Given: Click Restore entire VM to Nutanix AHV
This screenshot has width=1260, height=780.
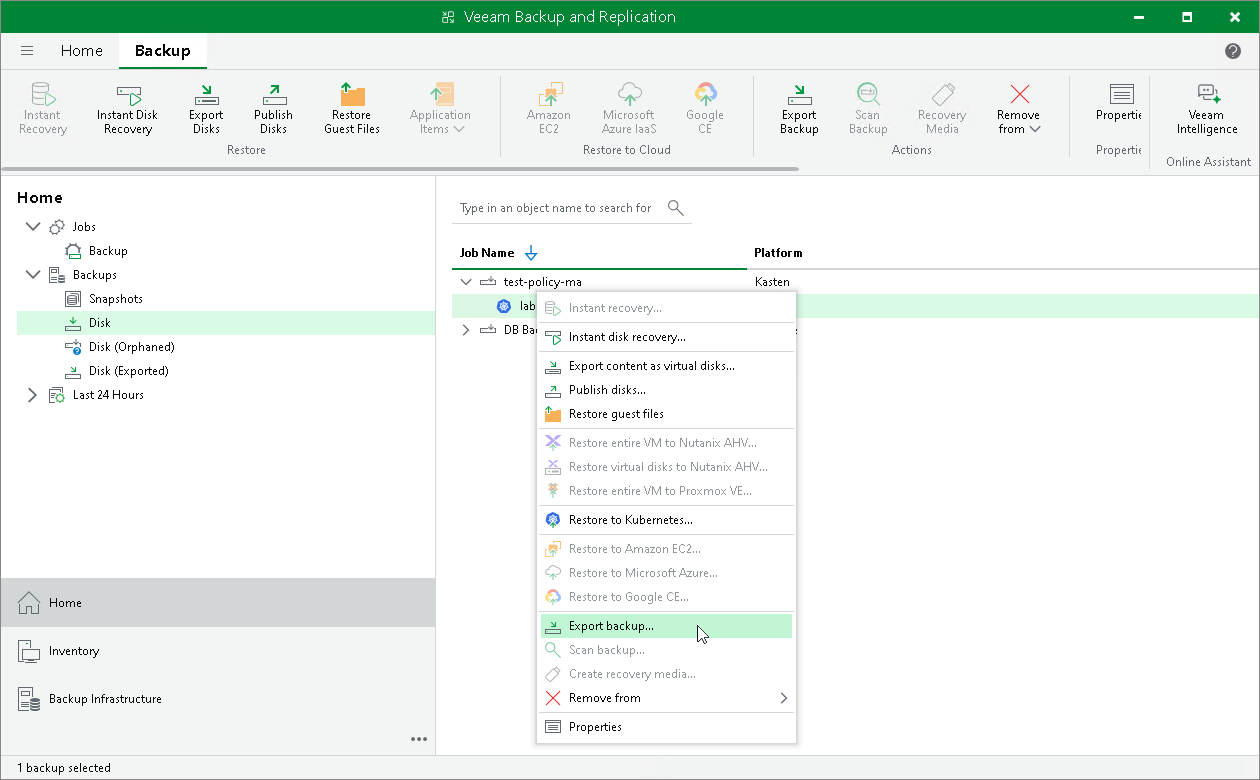Looking at the screenshot, I should [x=666, y=443].
